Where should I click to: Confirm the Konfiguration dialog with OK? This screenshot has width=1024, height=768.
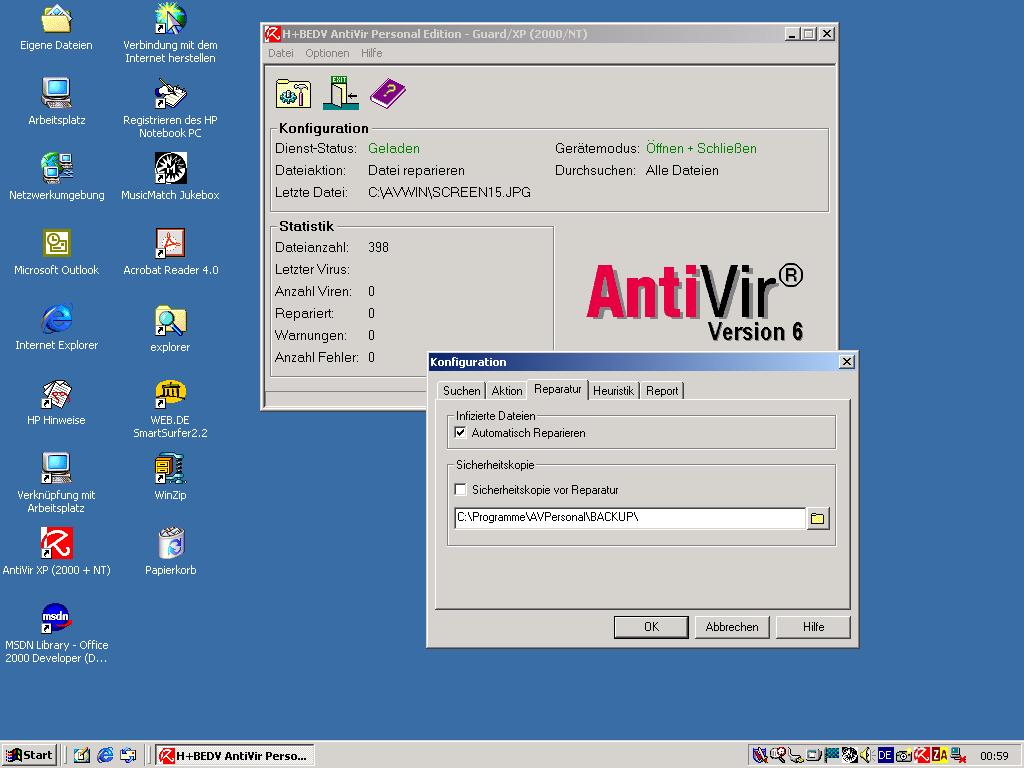[651, 627]
